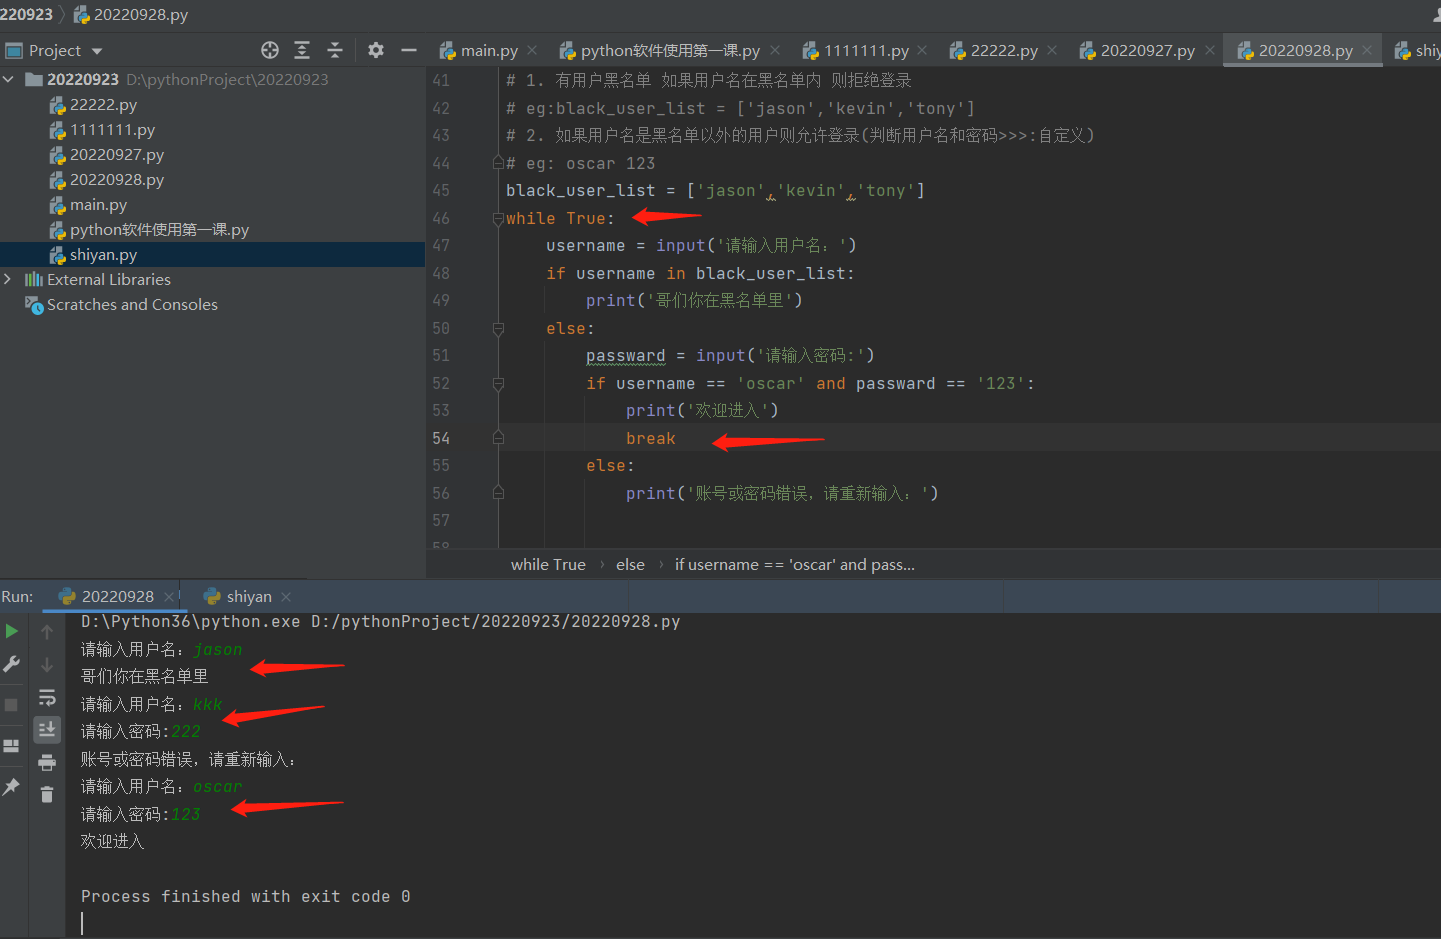Select main.py in project tree
Image resolution: width=1441 pixels, height=939 pixels.
98,204
